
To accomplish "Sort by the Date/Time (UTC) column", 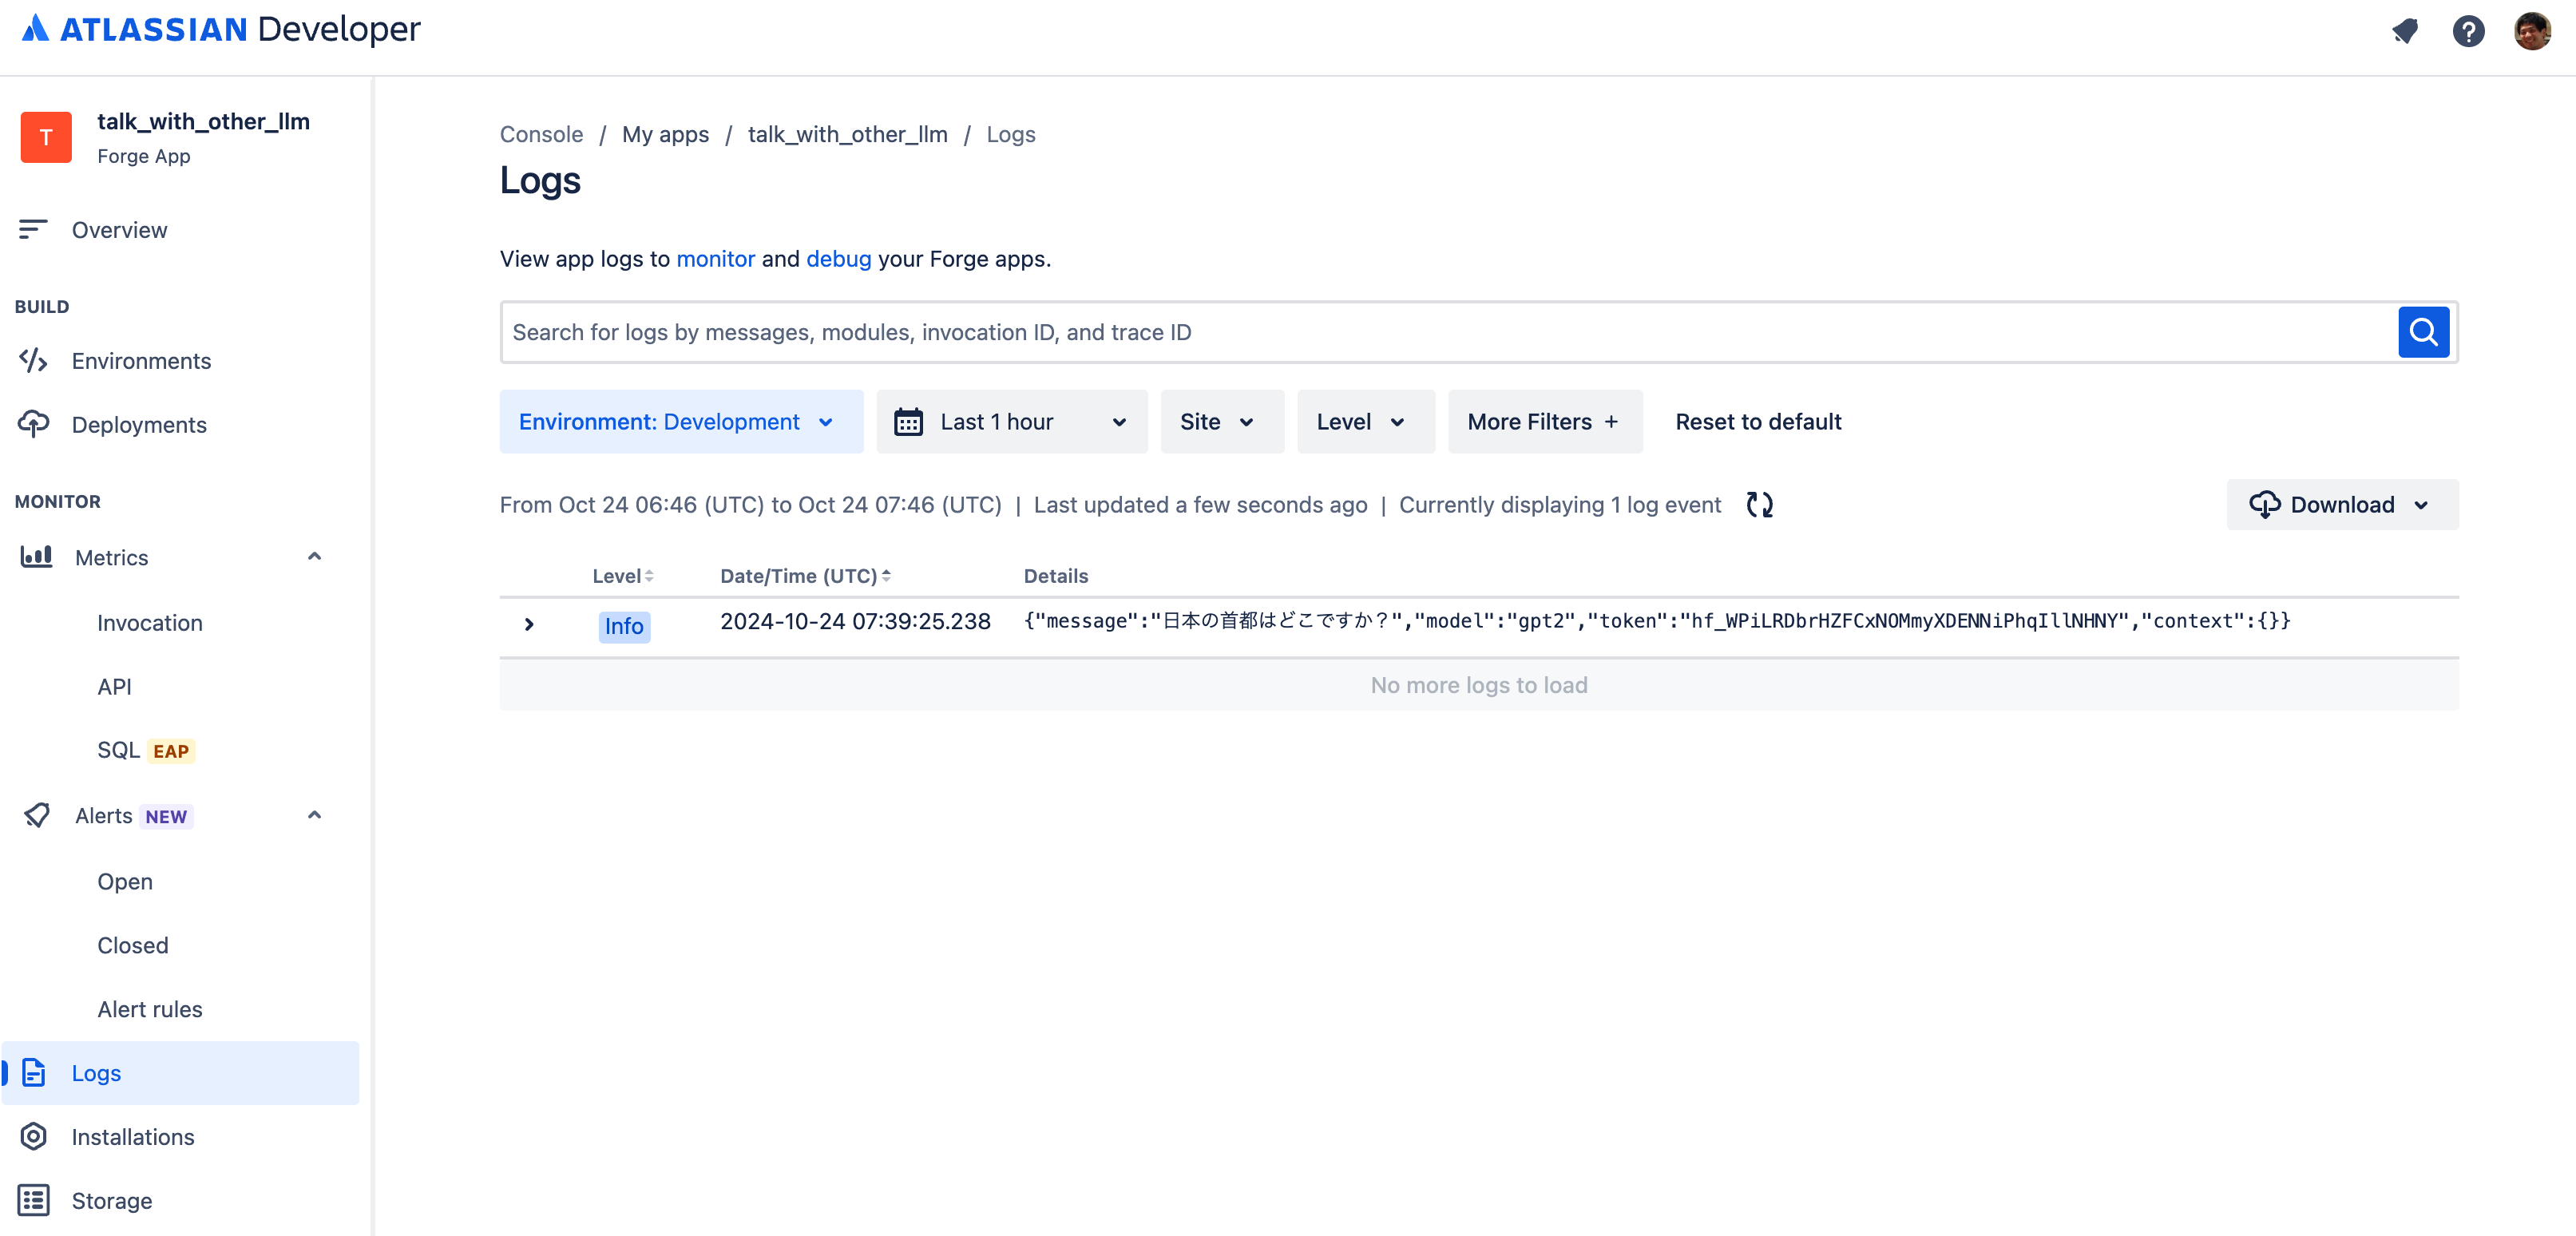I will (x=805, y=576).
